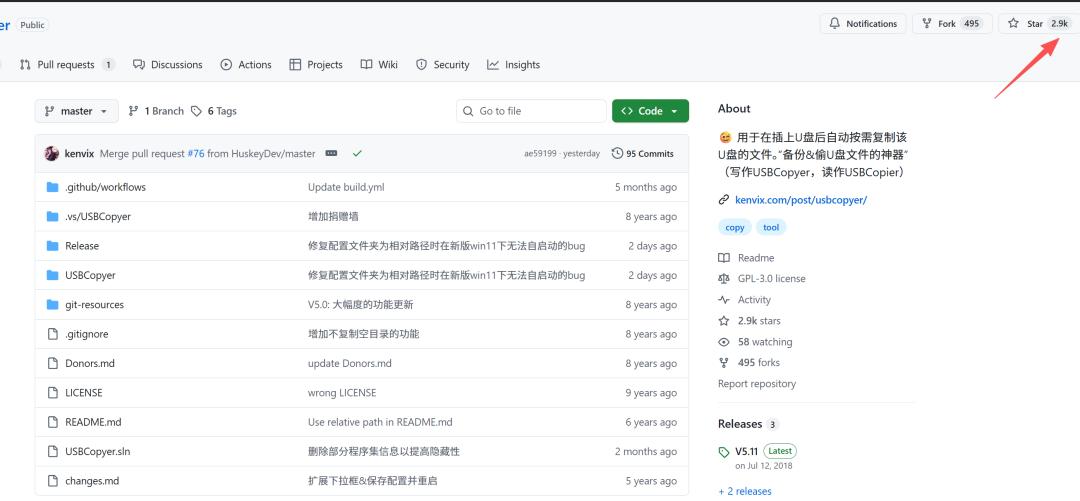Screen dimensions: 1080x501
Task: Click Report repository
Action: [x=757, y=384]
